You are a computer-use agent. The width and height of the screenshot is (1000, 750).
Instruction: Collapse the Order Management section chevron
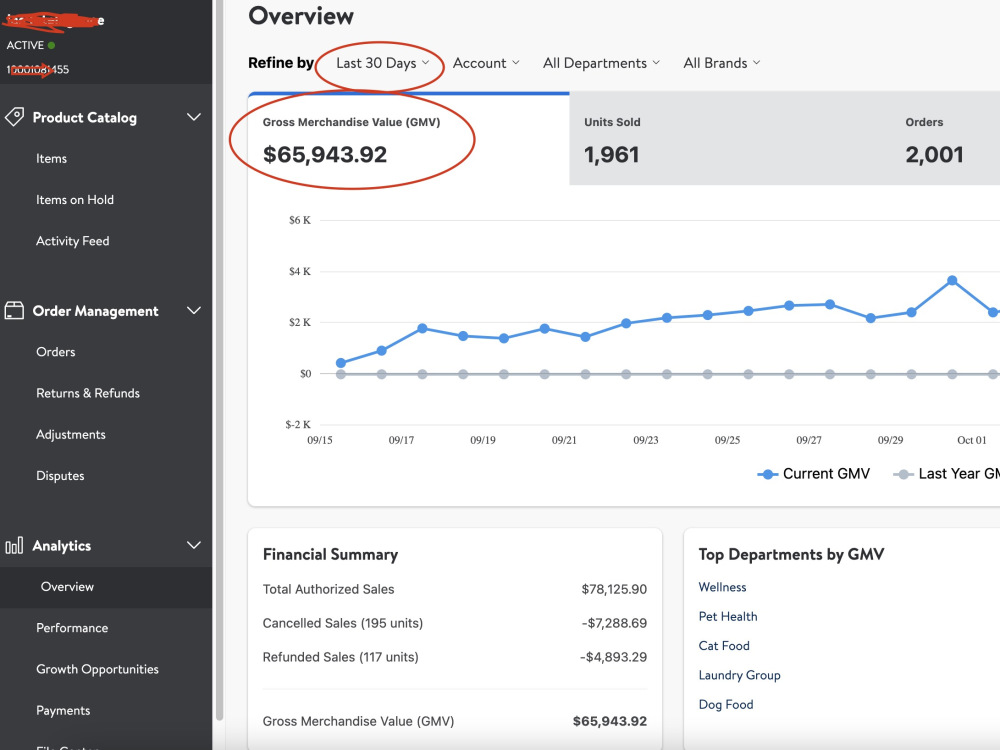(x=194, y=311)
